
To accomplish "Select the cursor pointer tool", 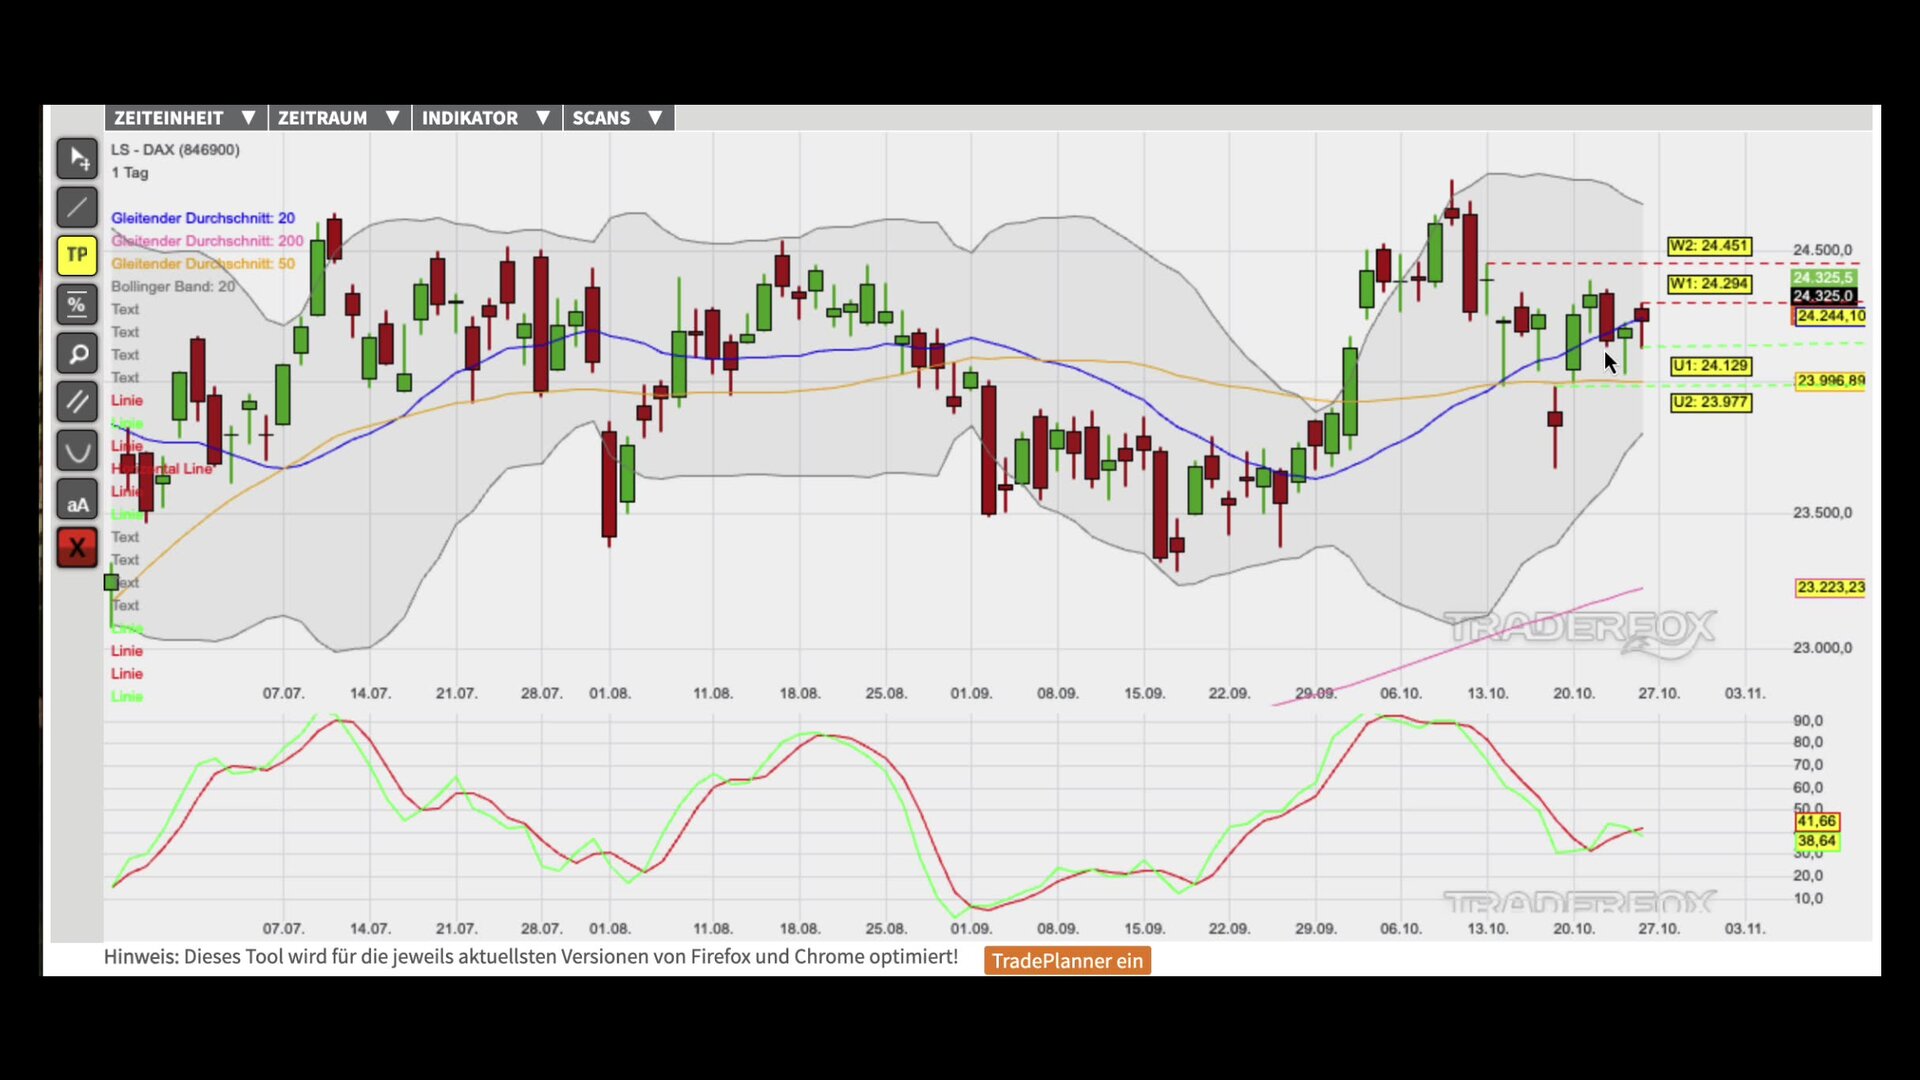I will pyautogui.click(x=77, y=158).
